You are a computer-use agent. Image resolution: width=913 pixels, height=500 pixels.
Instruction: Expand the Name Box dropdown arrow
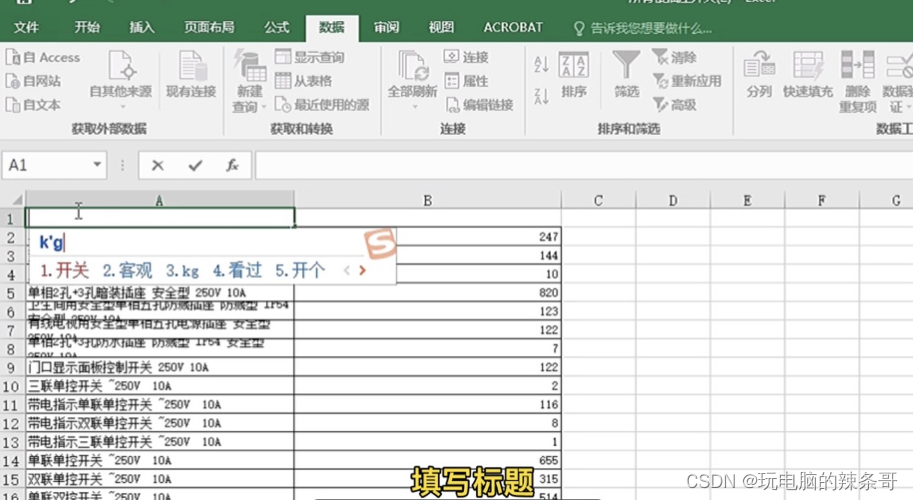pyautogui.click(x=97, y=165)
